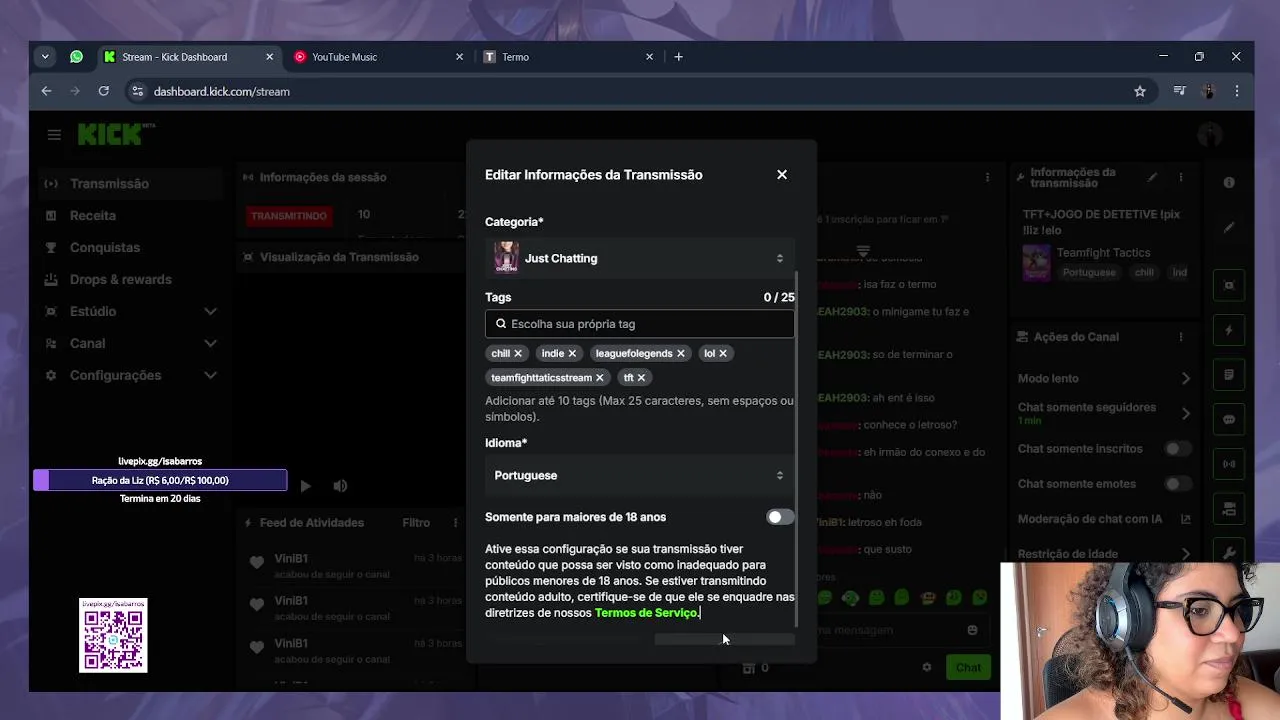Open the hamburger menu next to Kick logo

pos(54,134)
